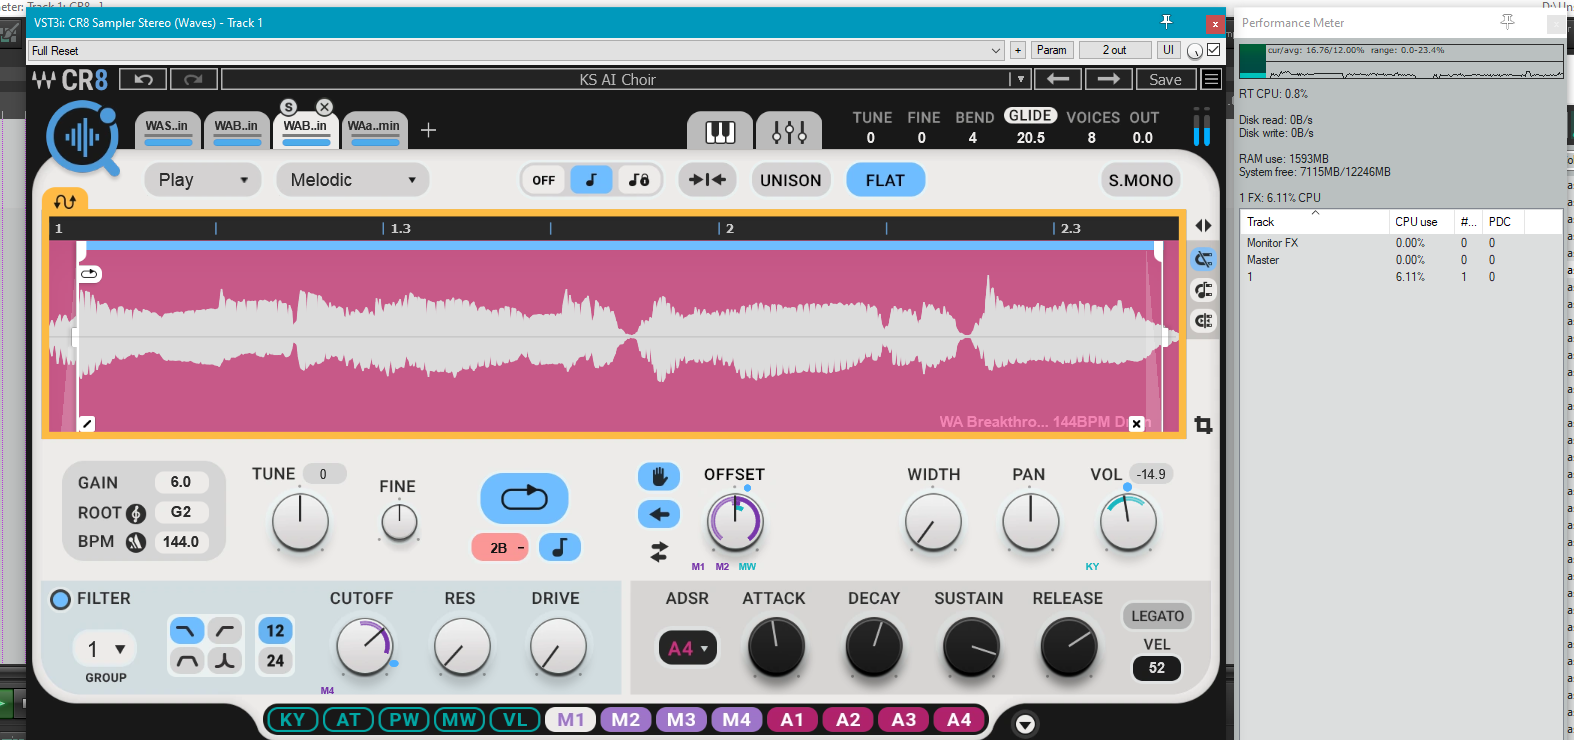Select the middle loop-marker mode icon
This screenshot has height=740, width=1574.
(1203, 290)
